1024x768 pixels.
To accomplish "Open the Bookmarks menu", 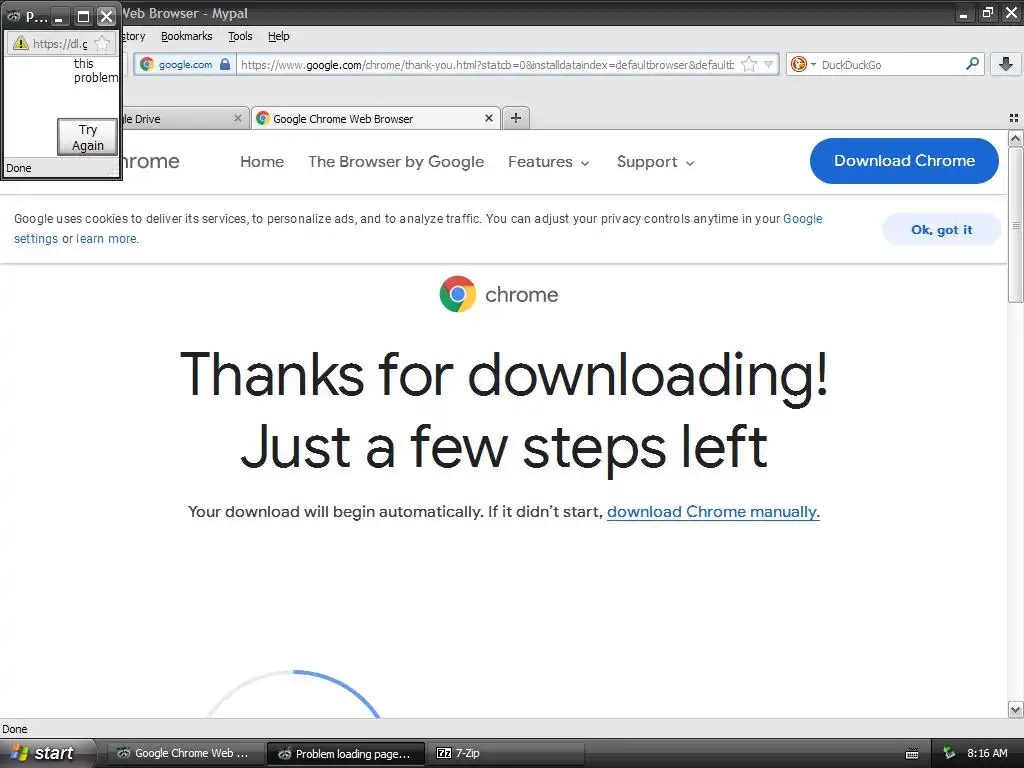I will coord(187,36).
